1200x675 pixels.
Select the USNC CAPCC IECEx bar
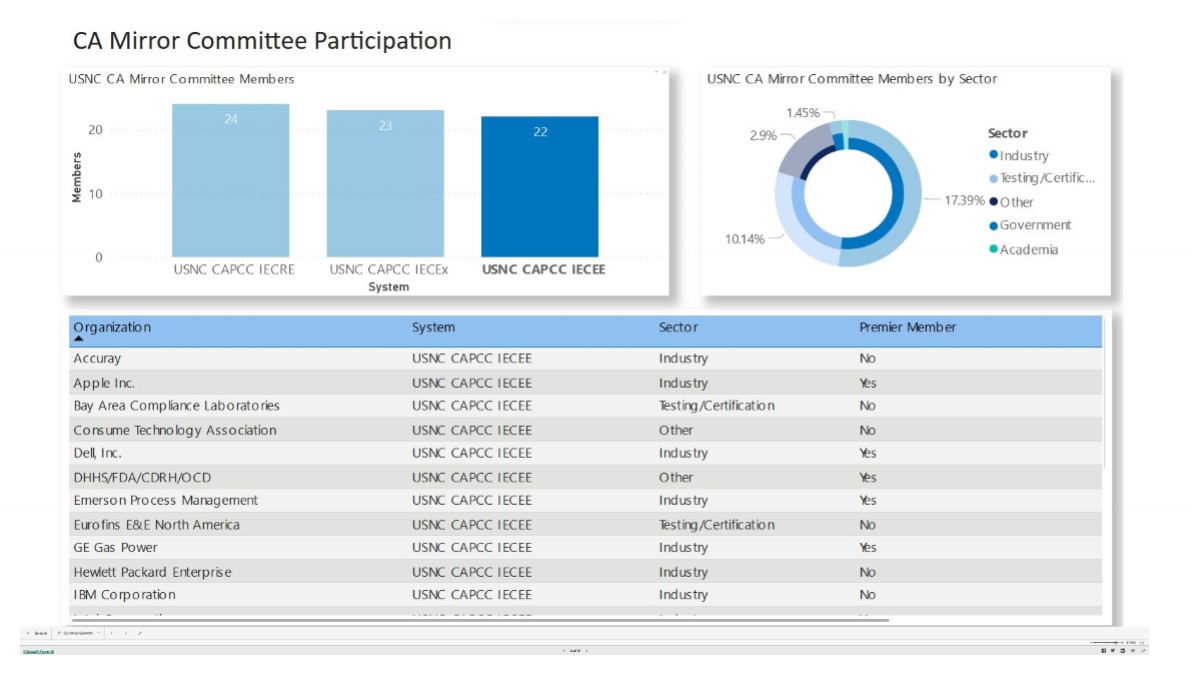click(385, 184)
